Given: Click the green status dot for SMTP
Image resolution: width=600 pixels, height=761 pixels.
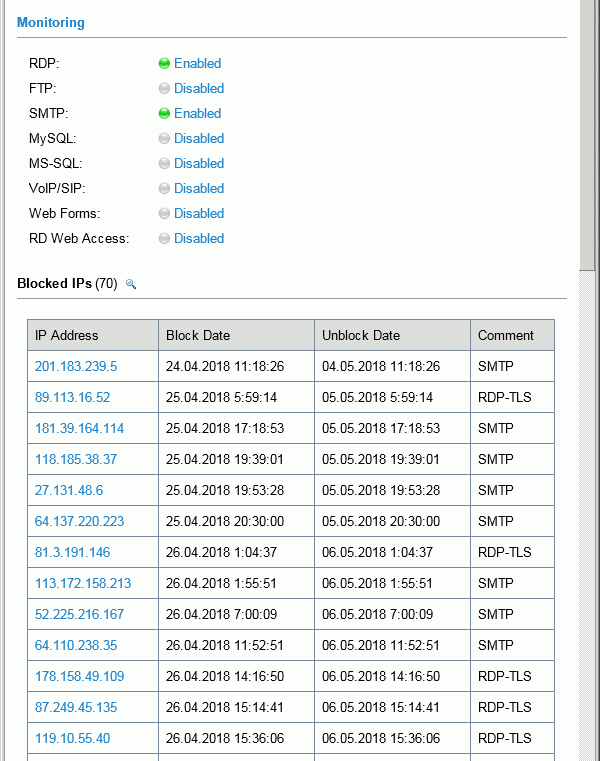Looking at the screenshot, I should (164, 114).
